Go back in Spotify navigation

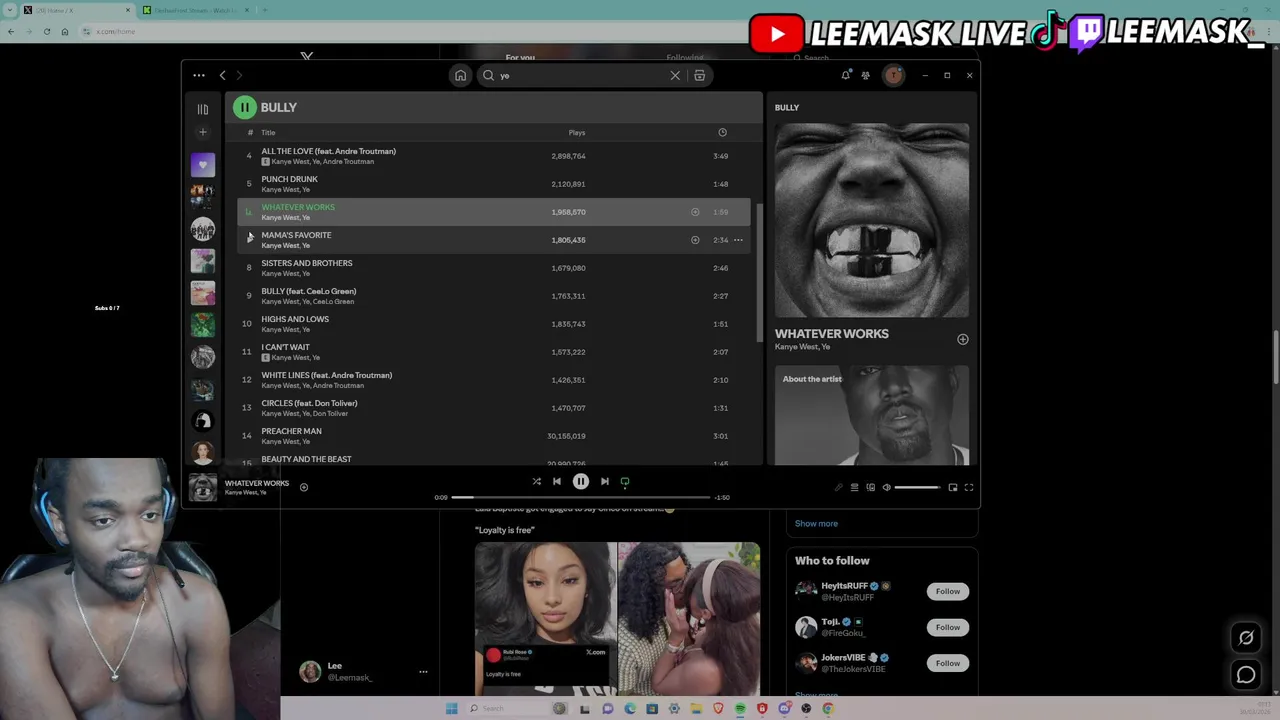[x=223, y=75]
